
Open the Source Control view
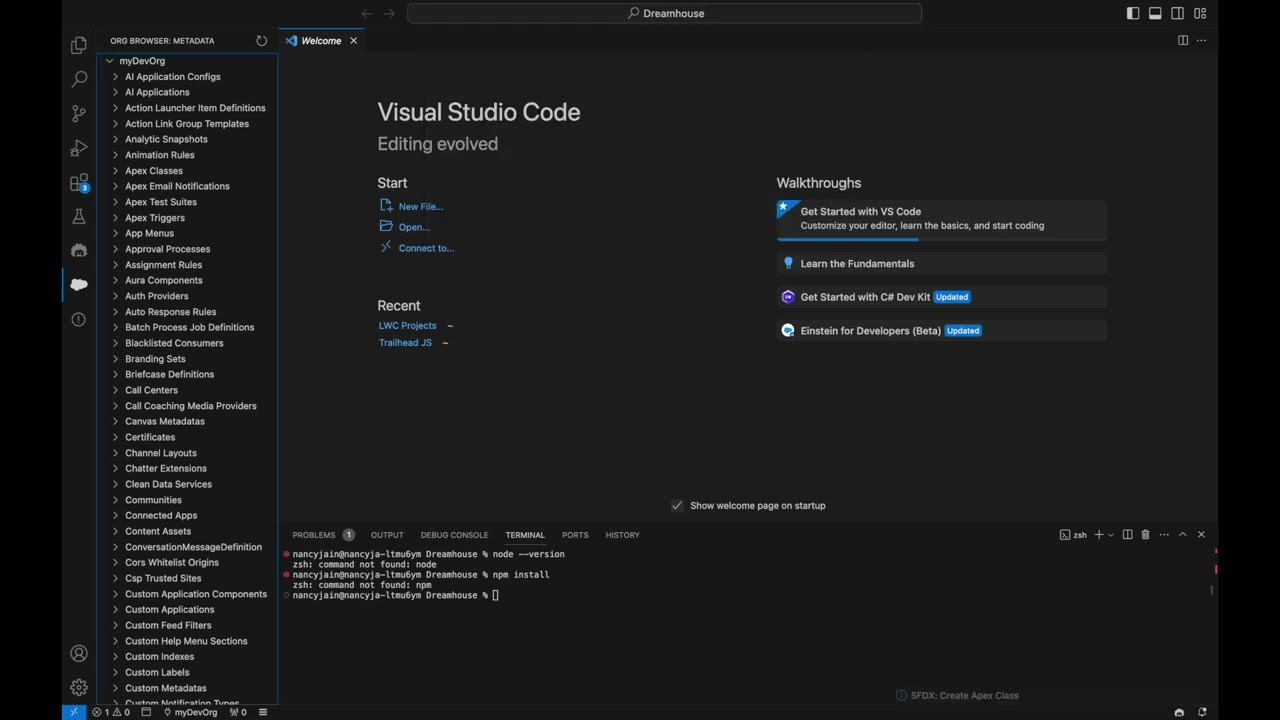[x=79, y=113]
